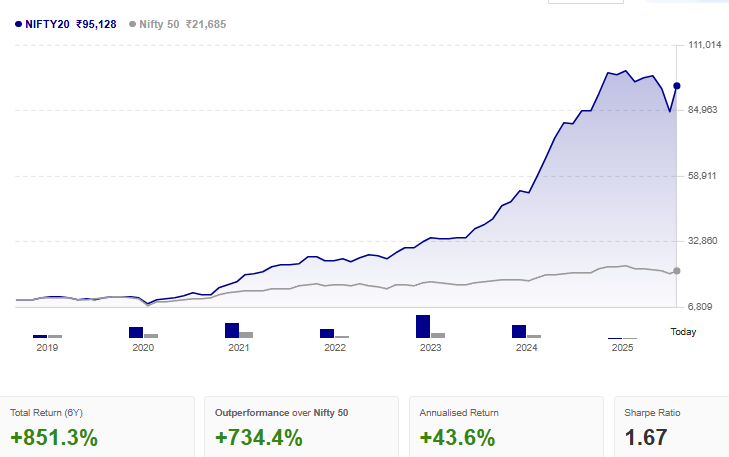The image size is (729, 457).
Task: Click the 2024 year label
Action: [526, 348]
